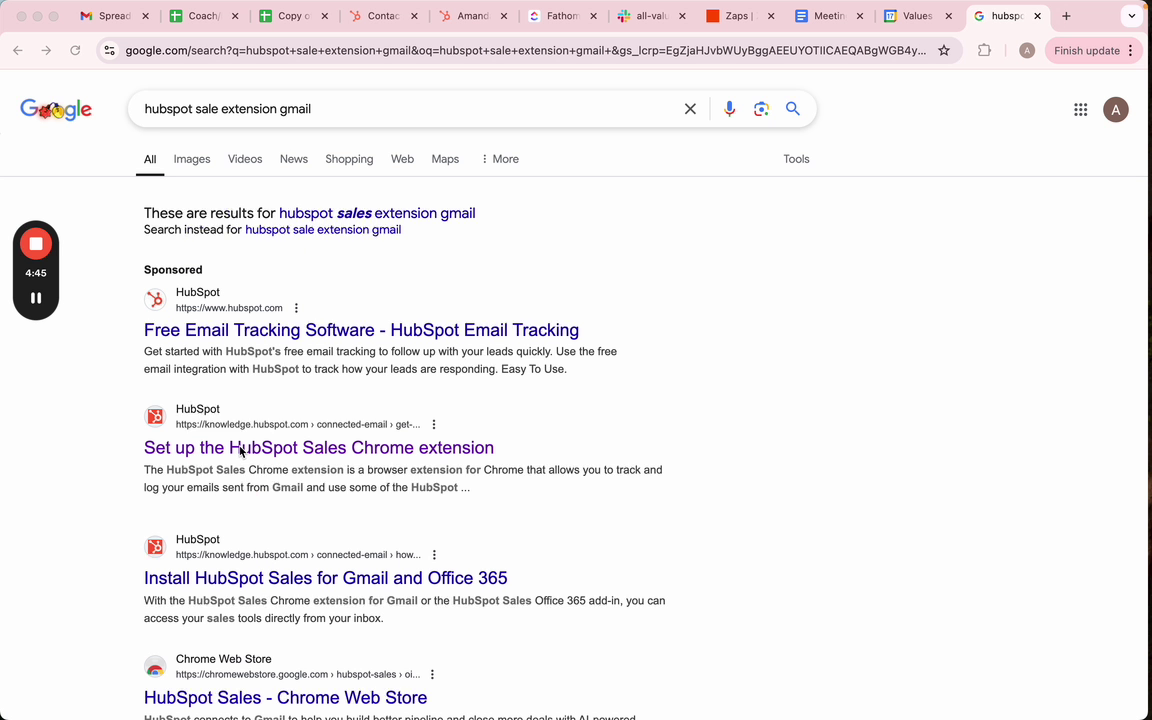Stop the screen recording

click(35, 244)
